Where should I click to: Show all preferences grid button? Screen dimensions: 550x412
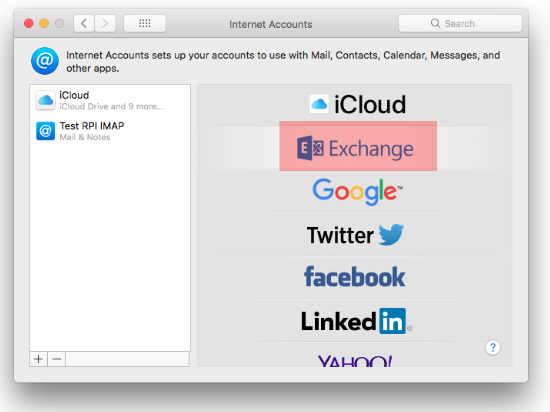pyautogui.click(x=145, y=23)
